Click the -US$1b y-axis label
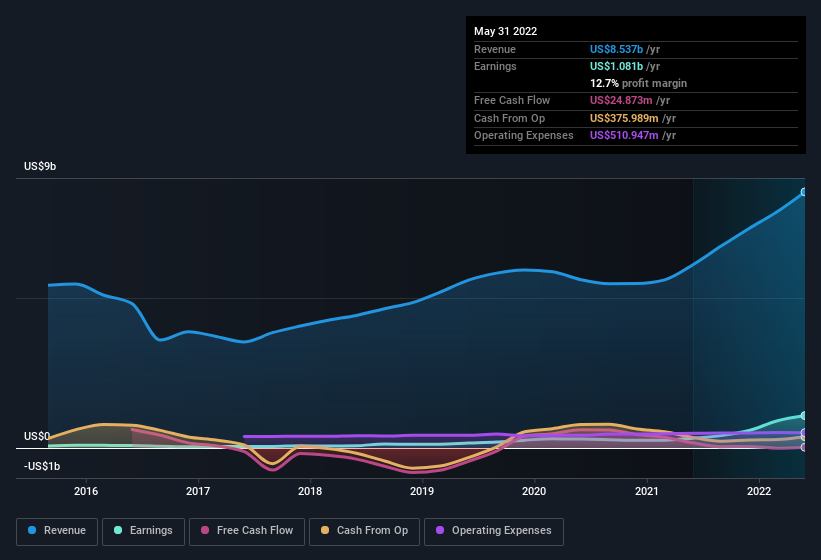The height and width of the screenshot is (560, 821). pos(42,466)
